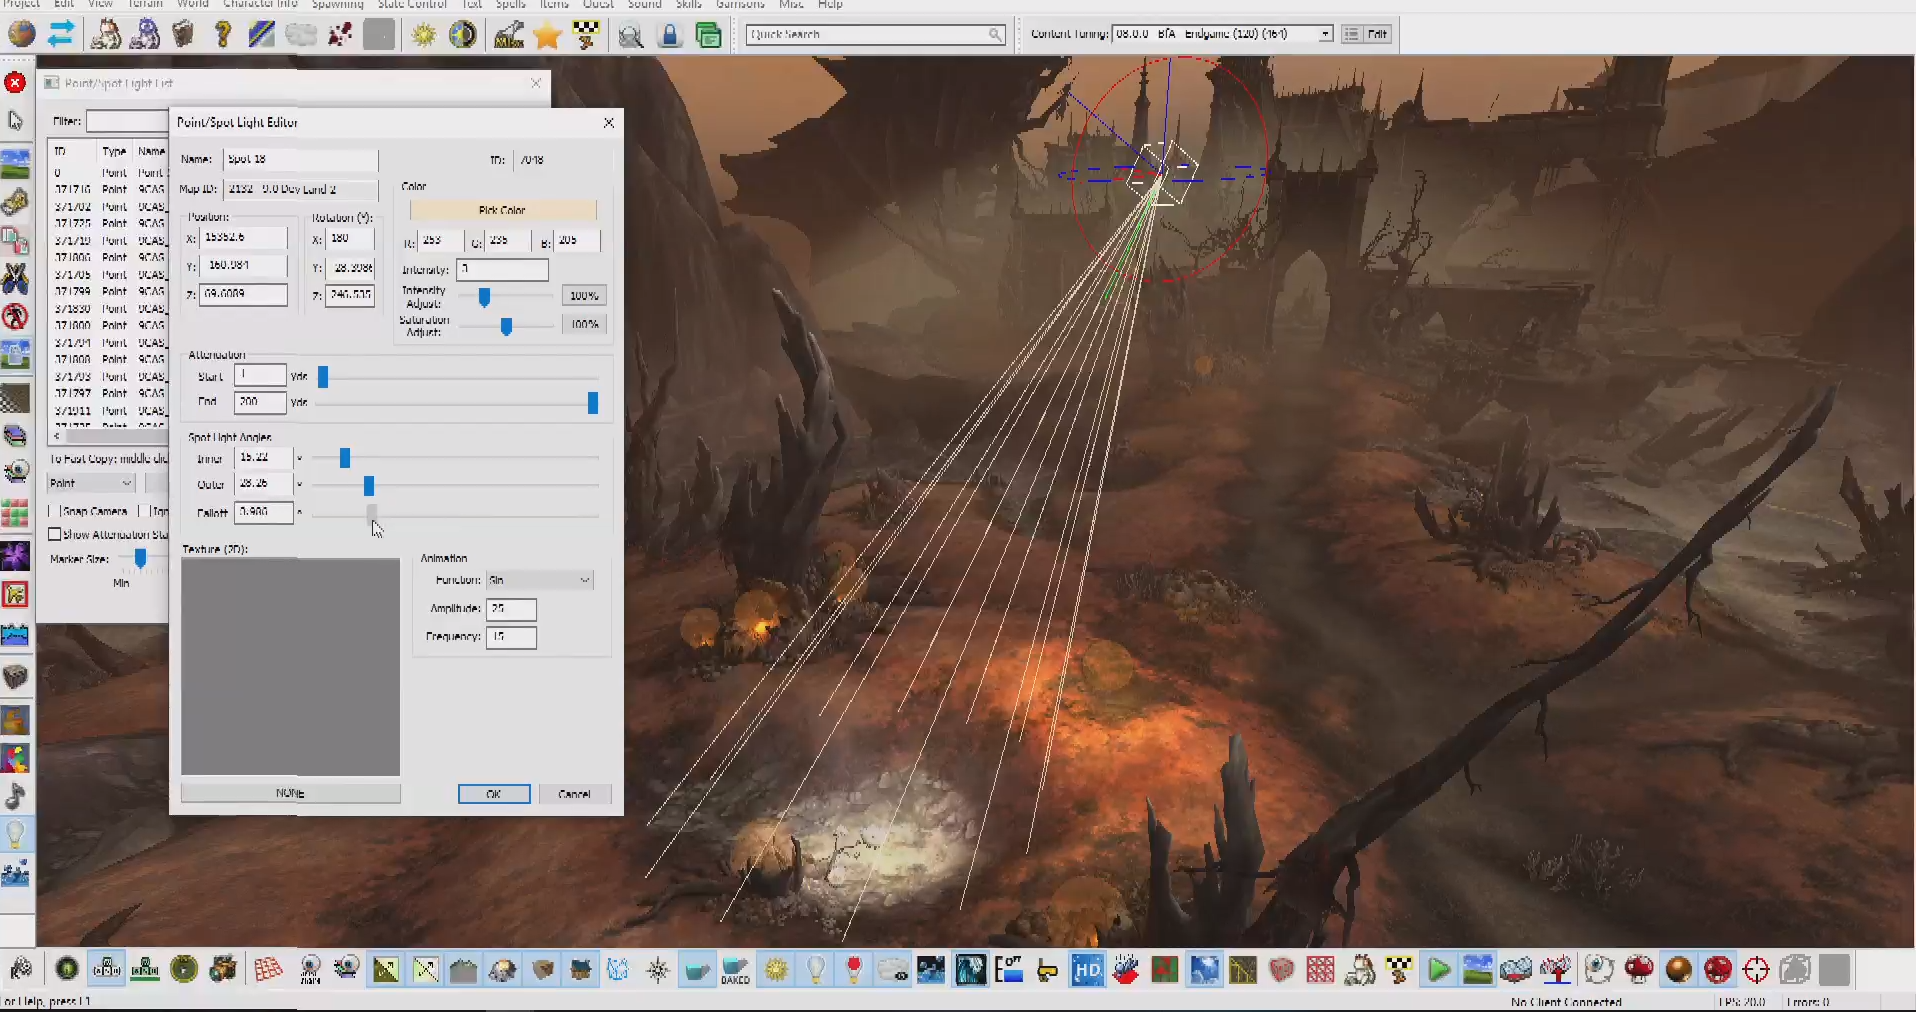
Task: Click the sun icon in top toolbar
Action: pos(424,35)
